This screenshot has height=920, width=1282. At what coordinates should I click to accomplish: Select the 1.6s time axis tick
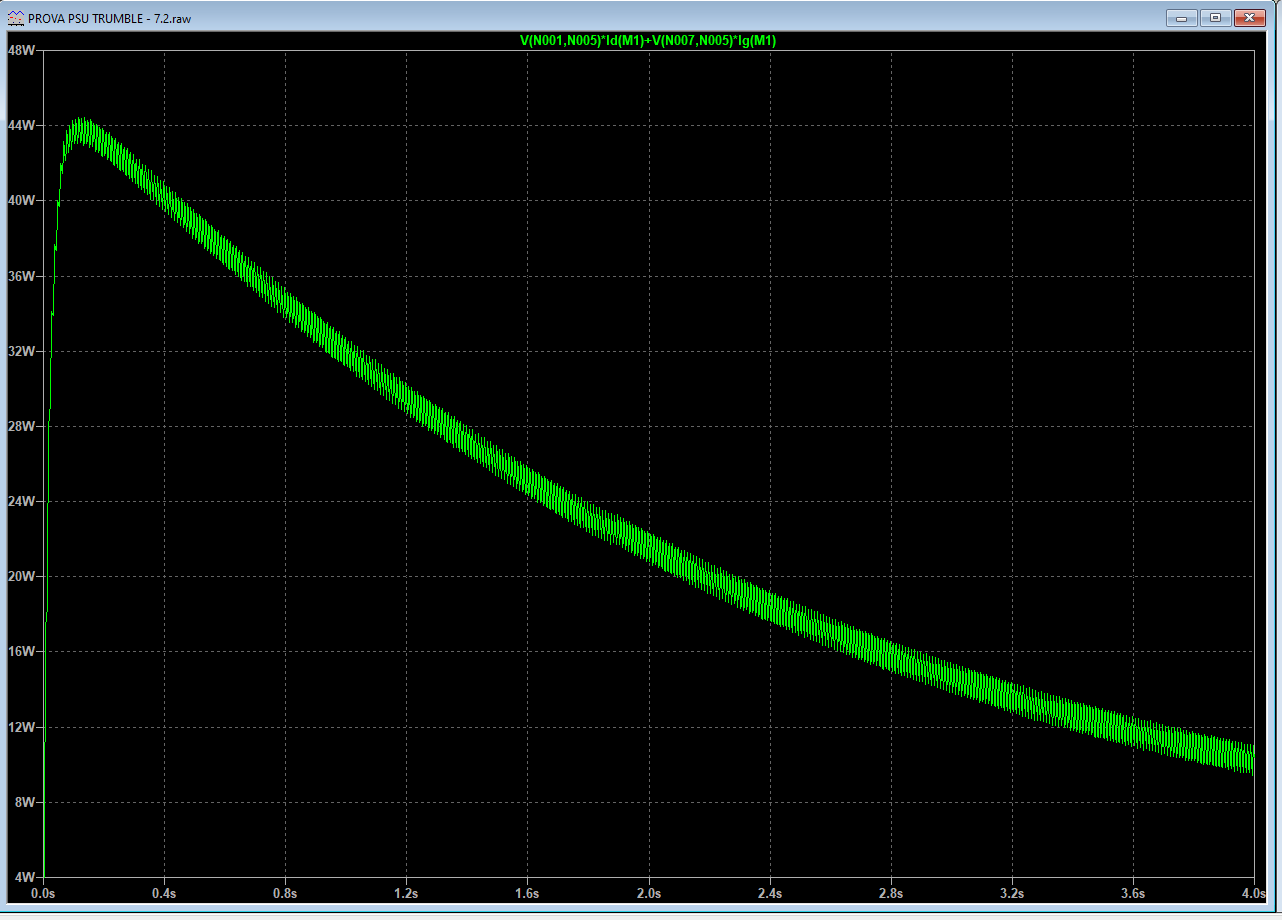[x=527, y=892]
